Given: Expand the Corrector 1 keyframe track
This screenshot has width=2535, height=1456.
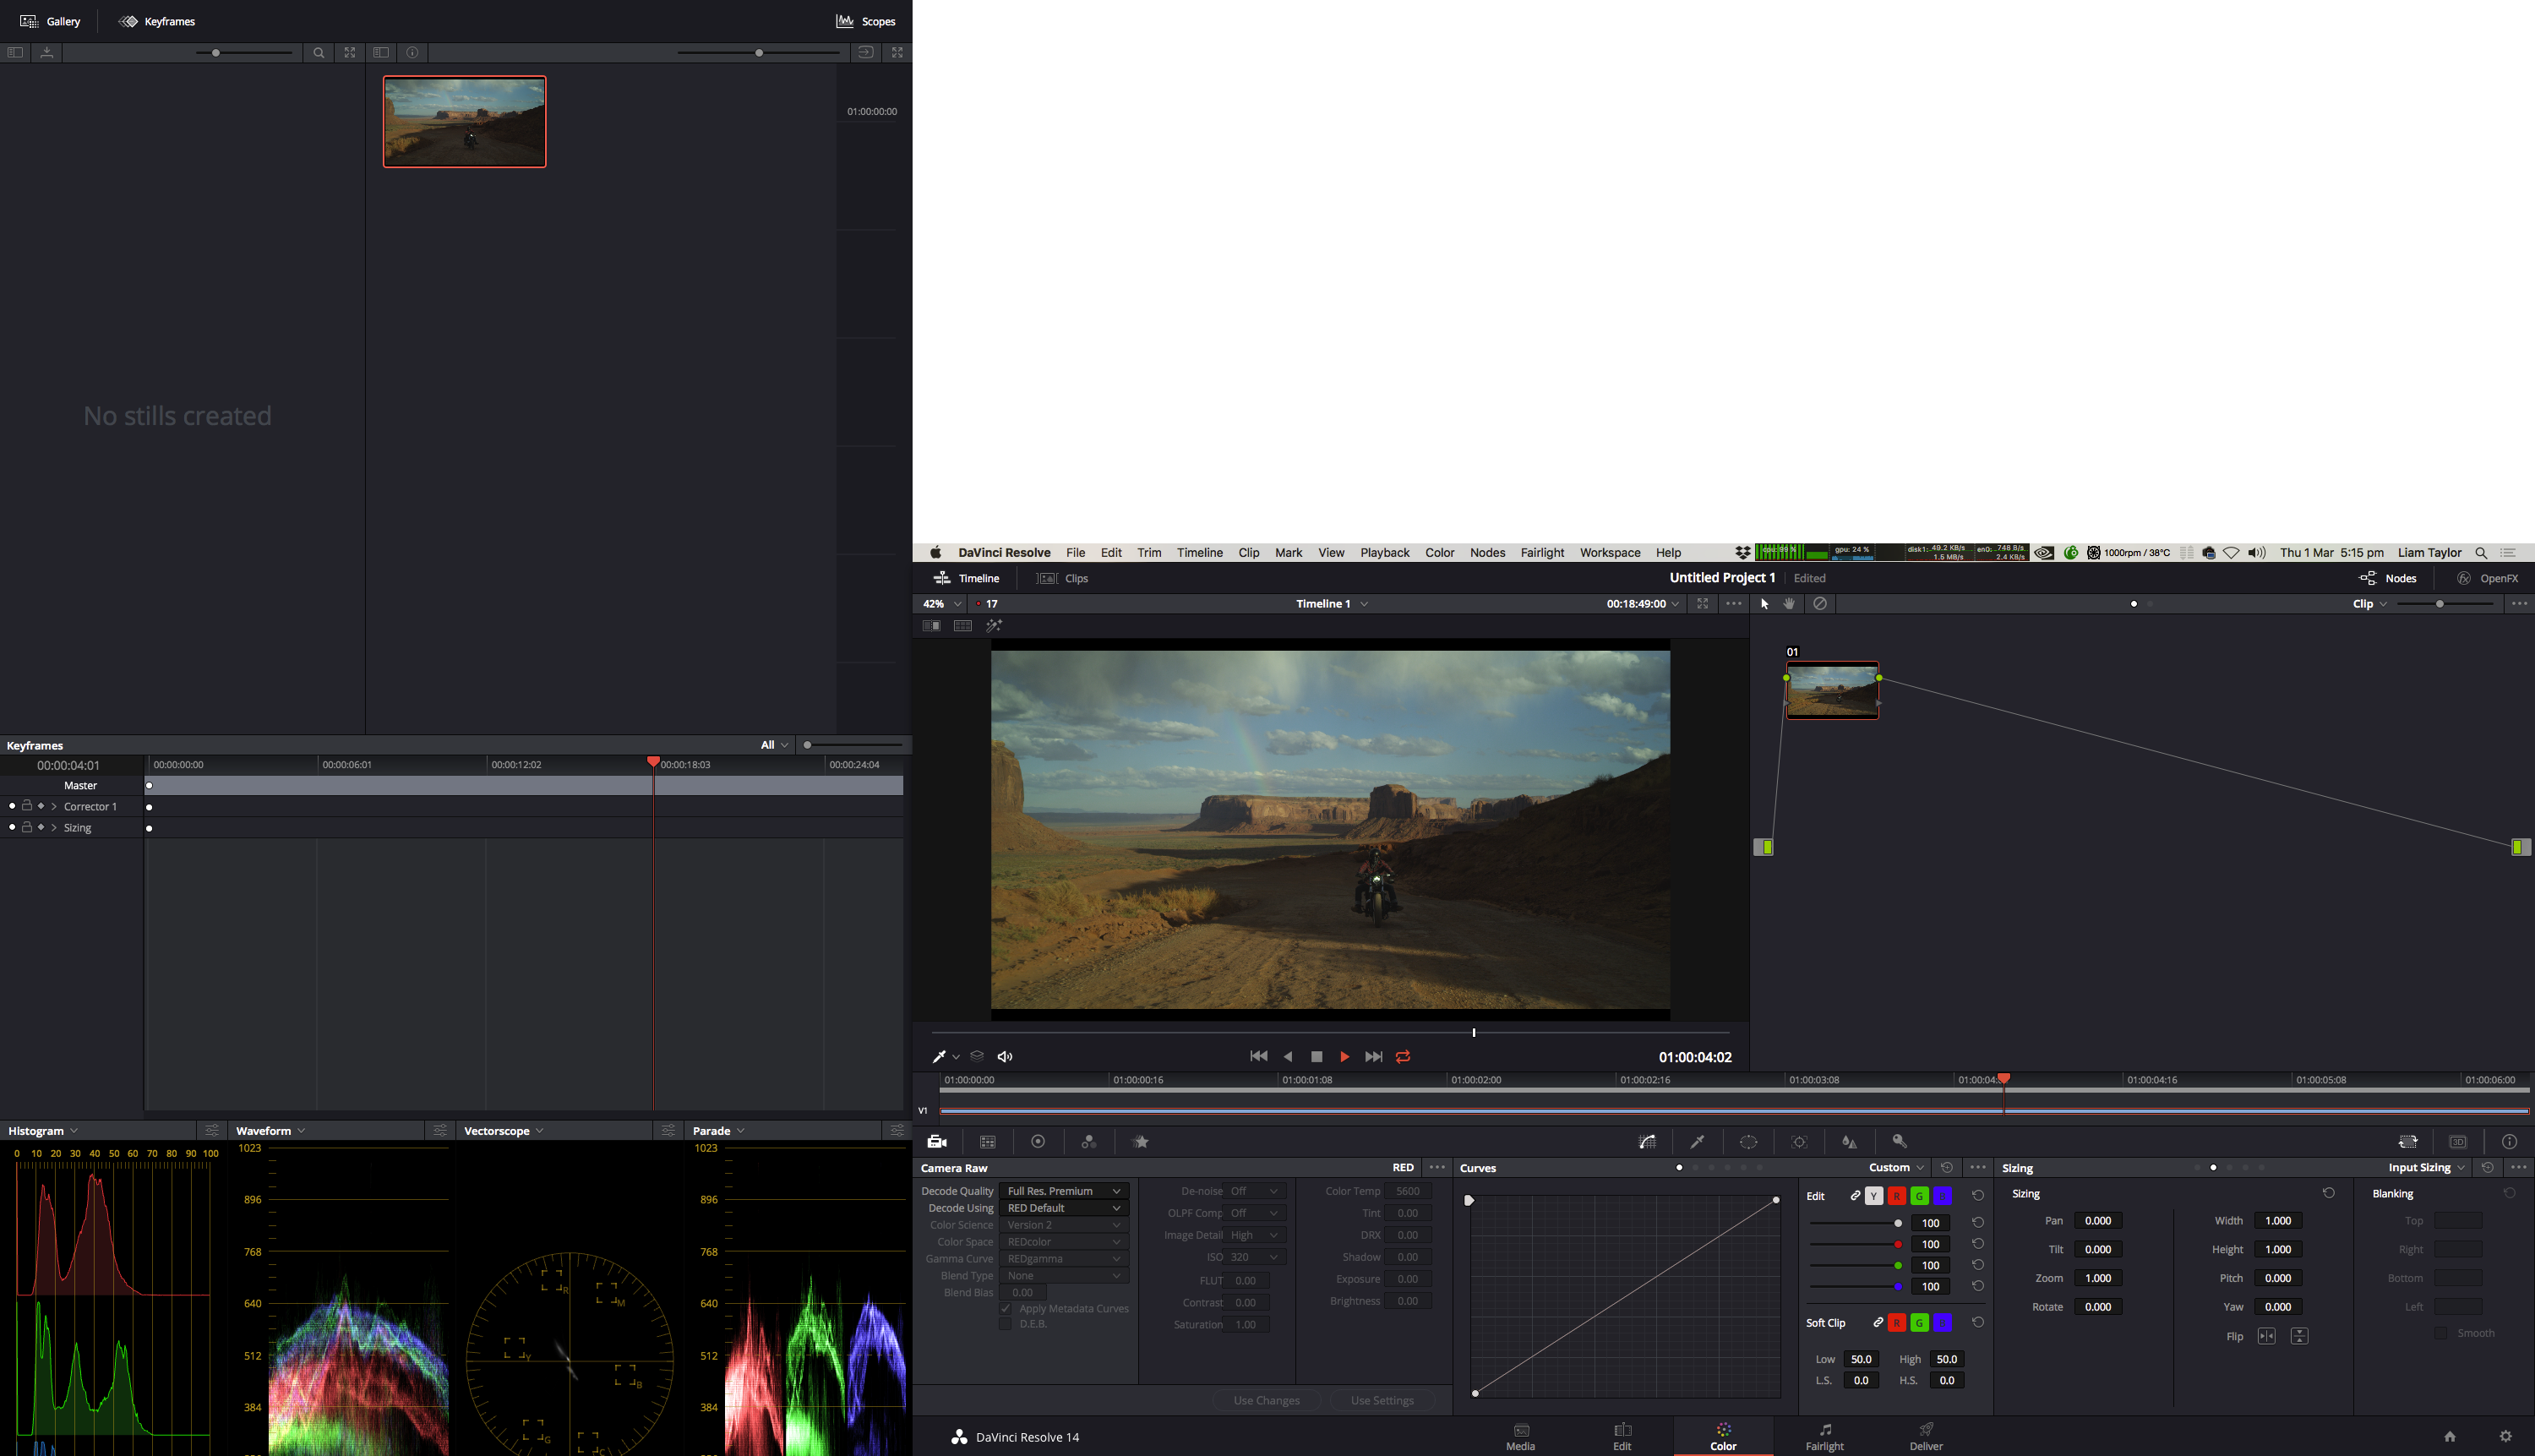Looking at the screenshot, I should pyautogui.click(x=54, y=806).
